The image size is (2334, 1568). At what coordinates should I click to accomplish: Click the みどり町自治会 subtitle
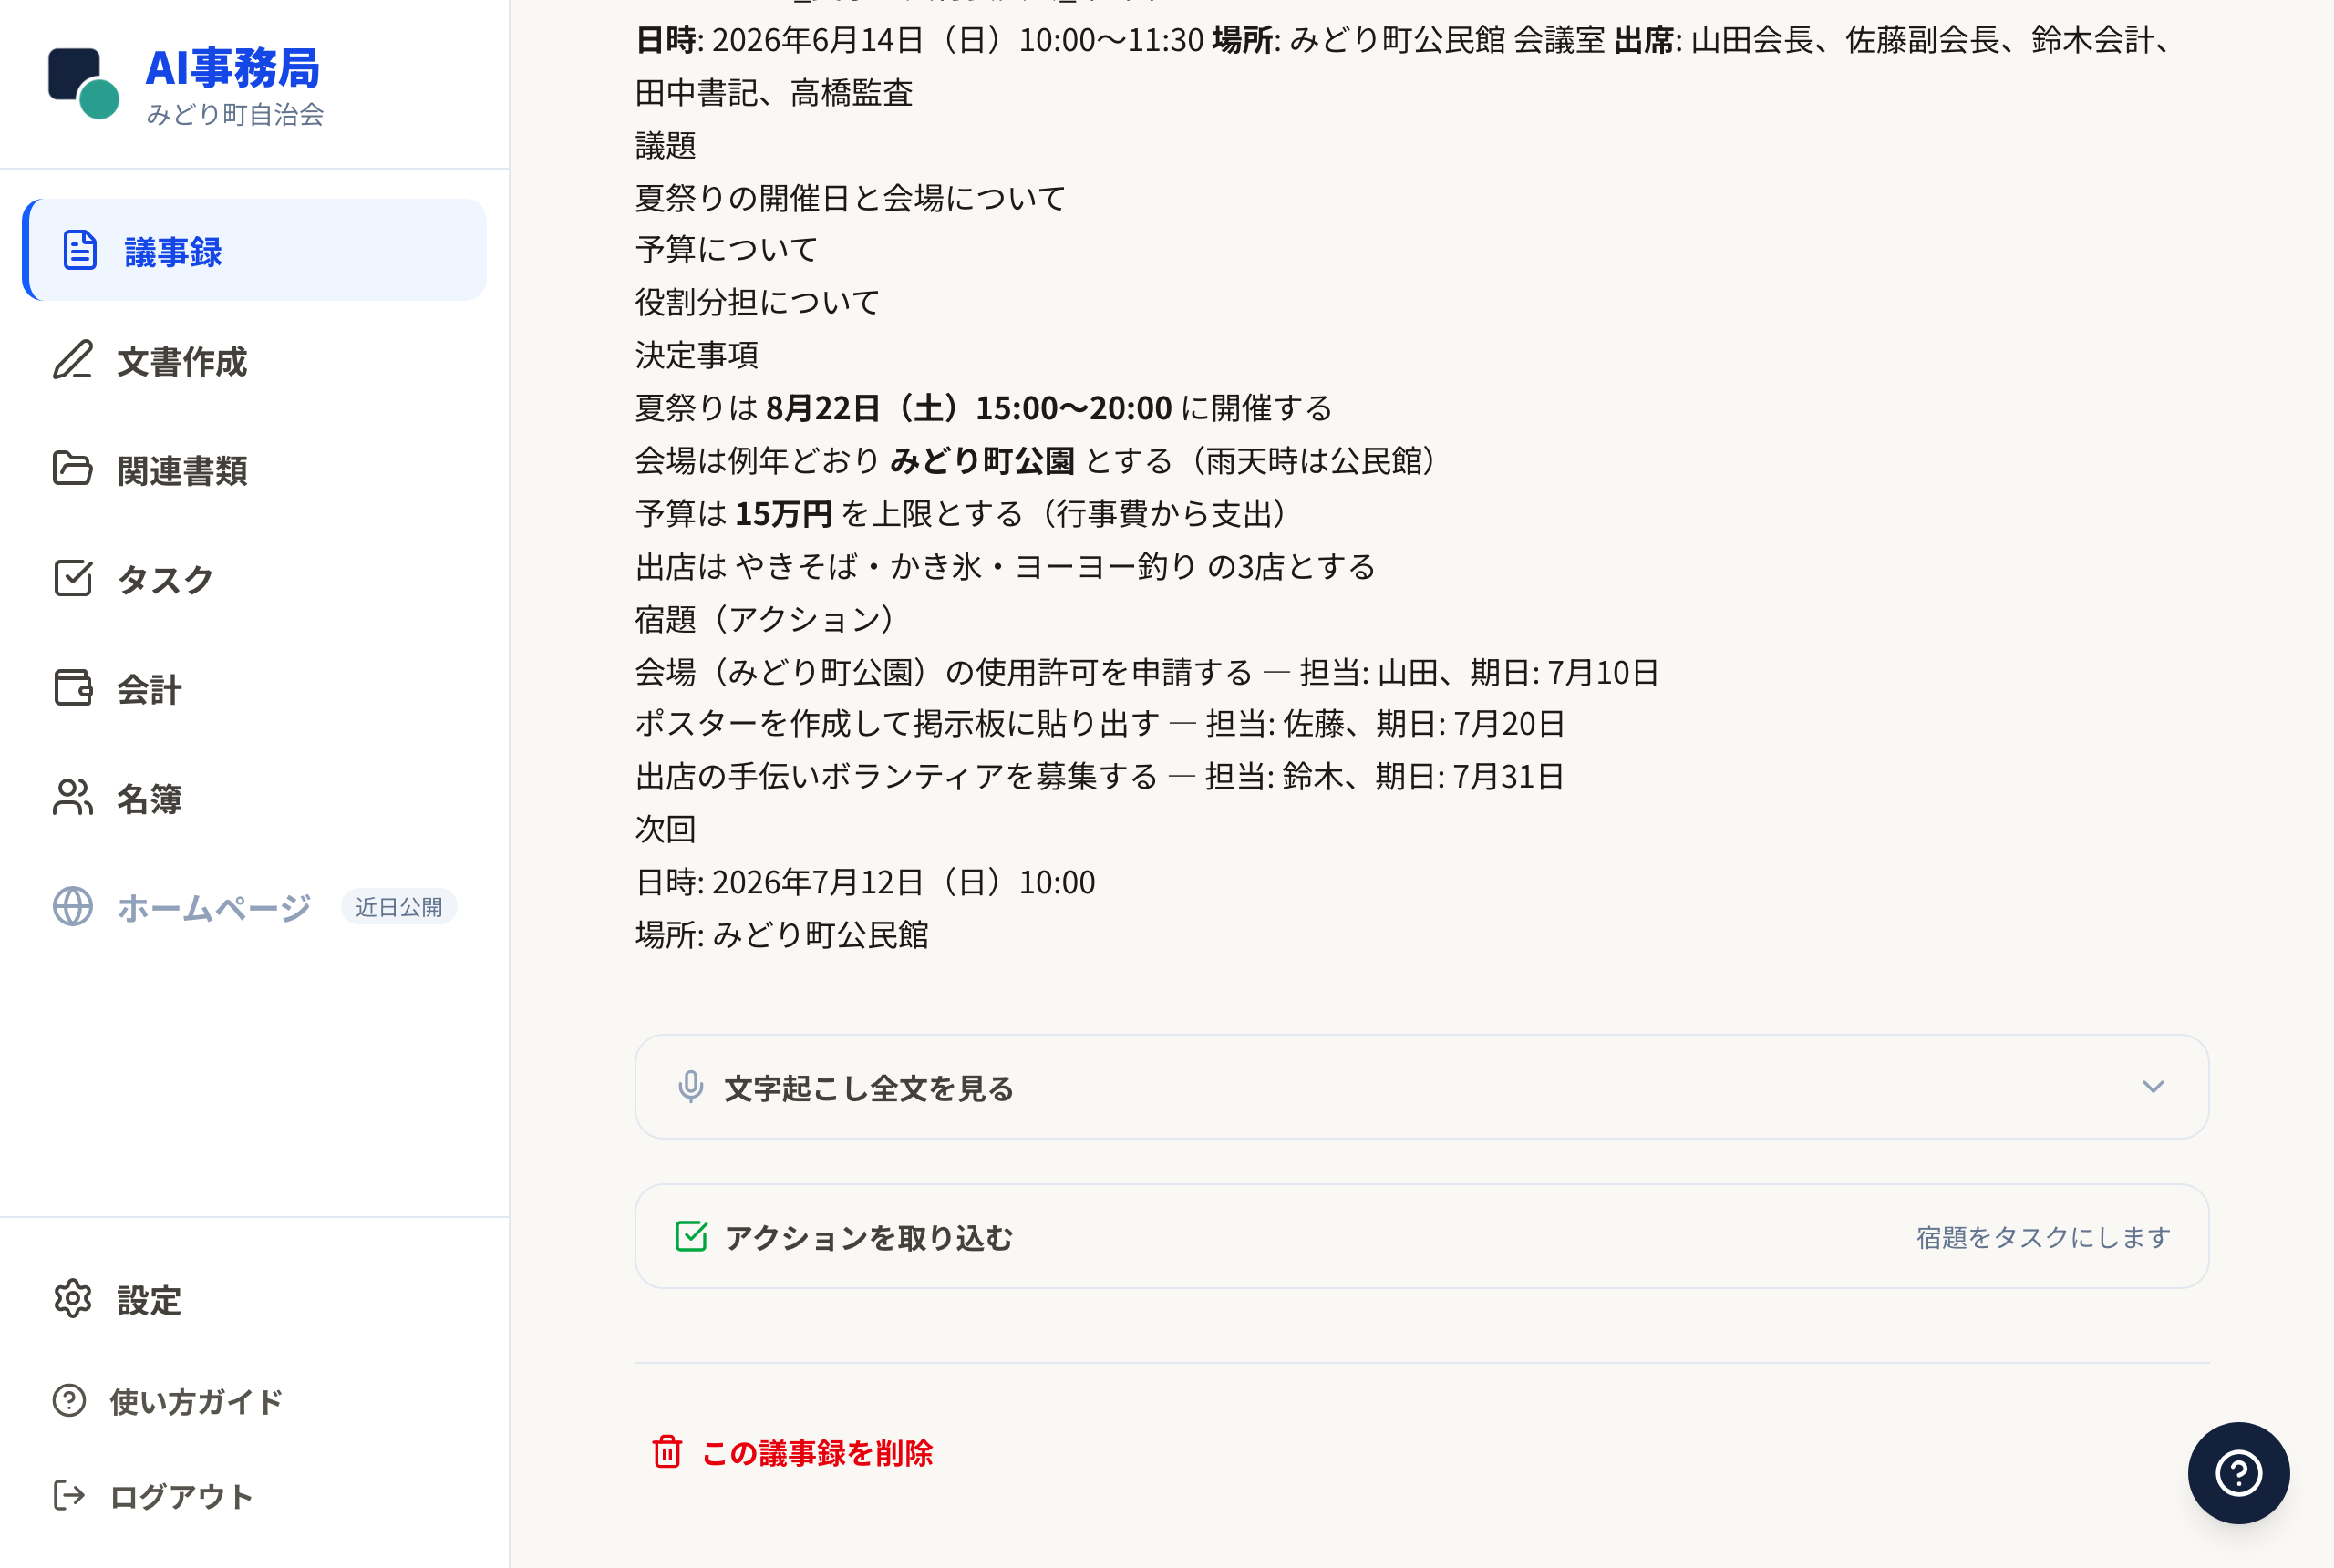pyautogui.click(x=235, y=114)
